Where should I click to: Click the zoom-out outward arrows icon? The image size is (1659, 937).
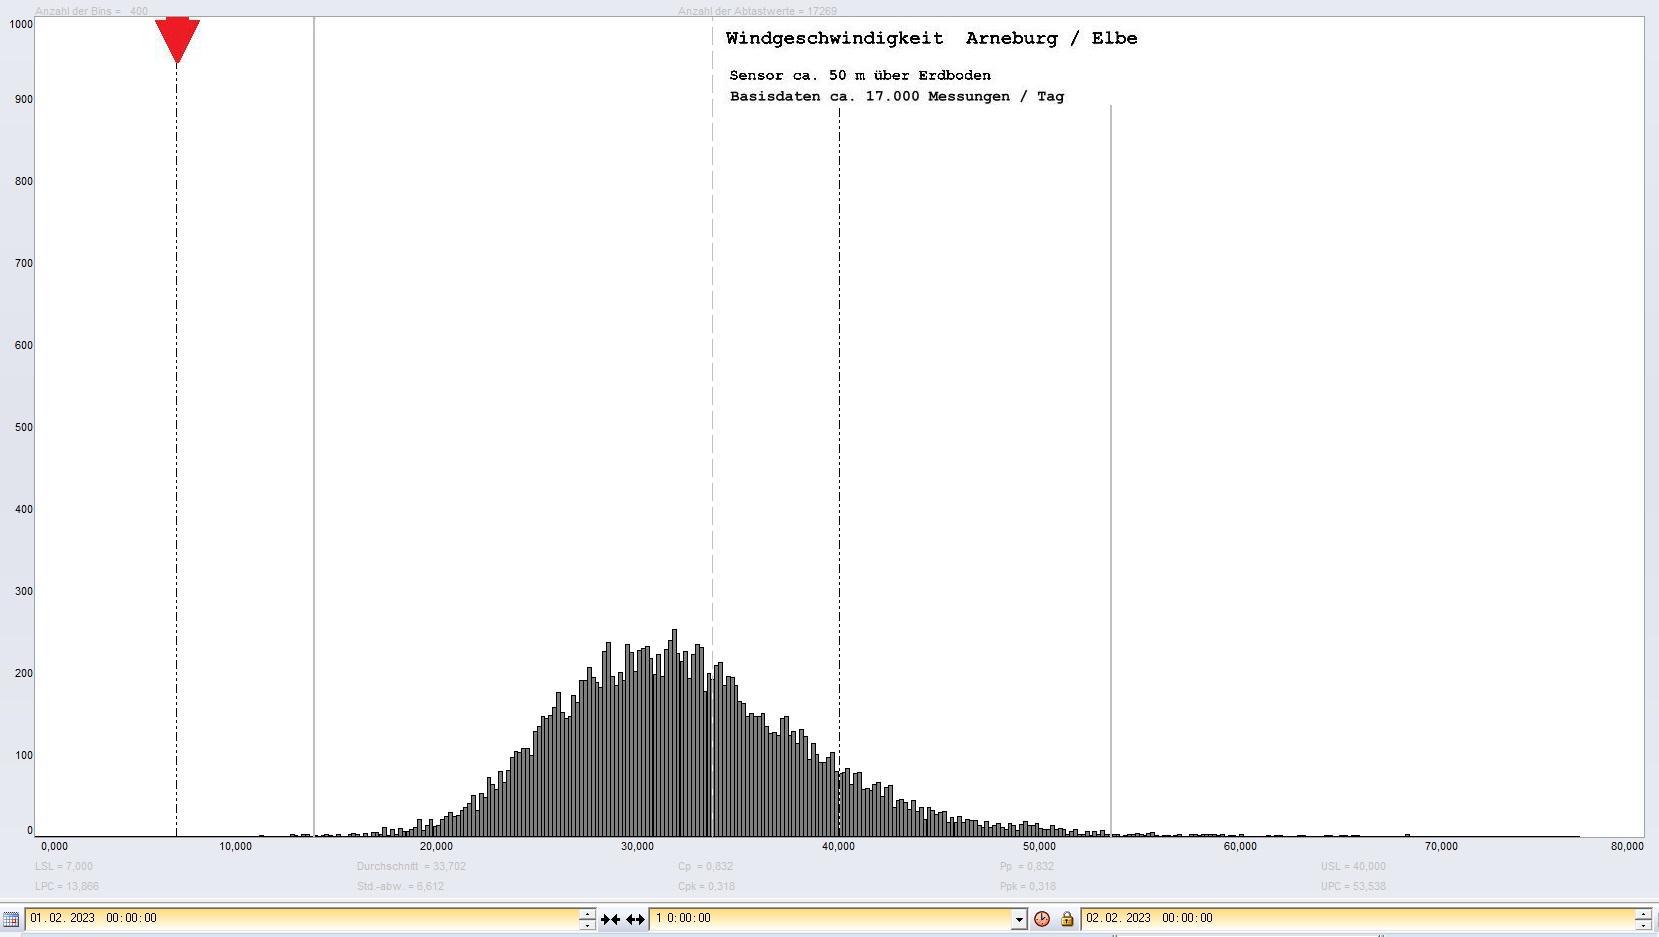pos(635,919)
